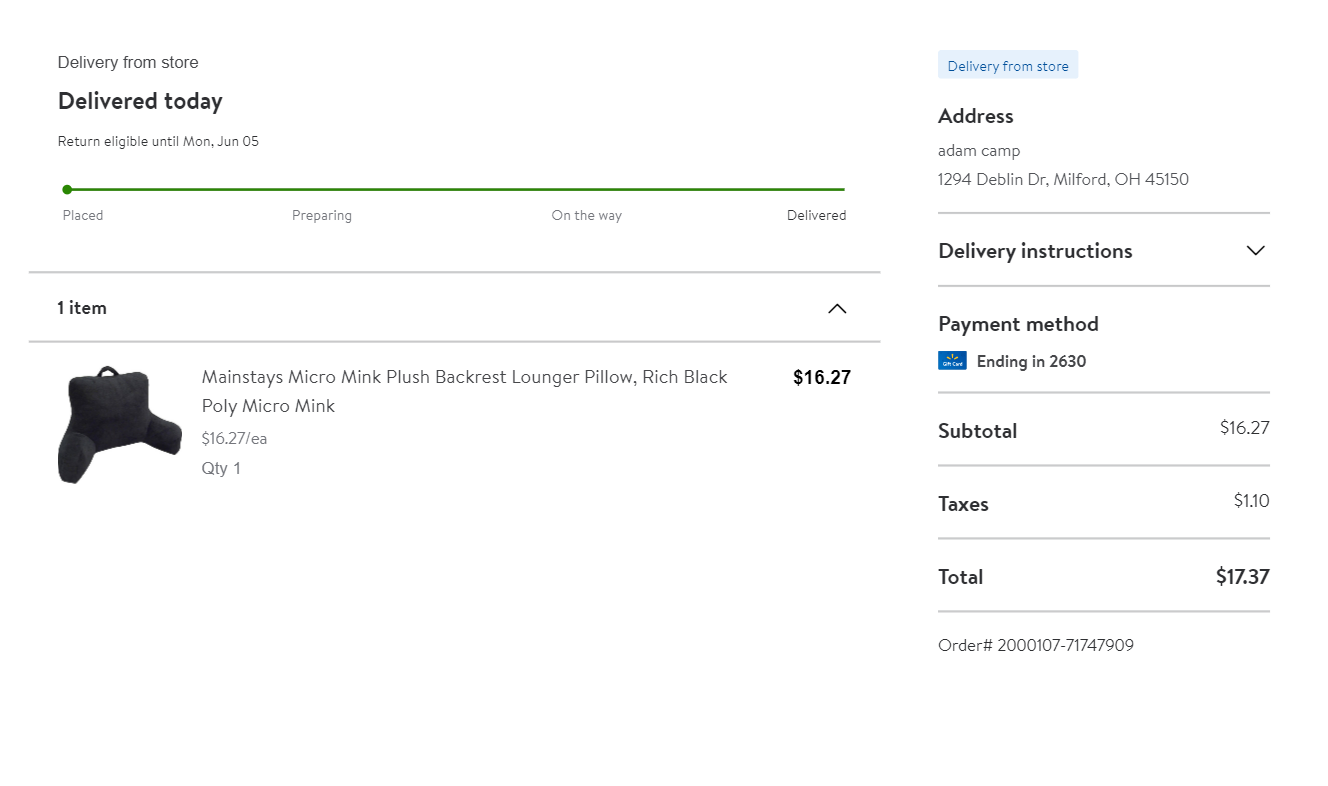Click the On the way step label
This screenshot has width=1328, height=786.
(586, 215)
